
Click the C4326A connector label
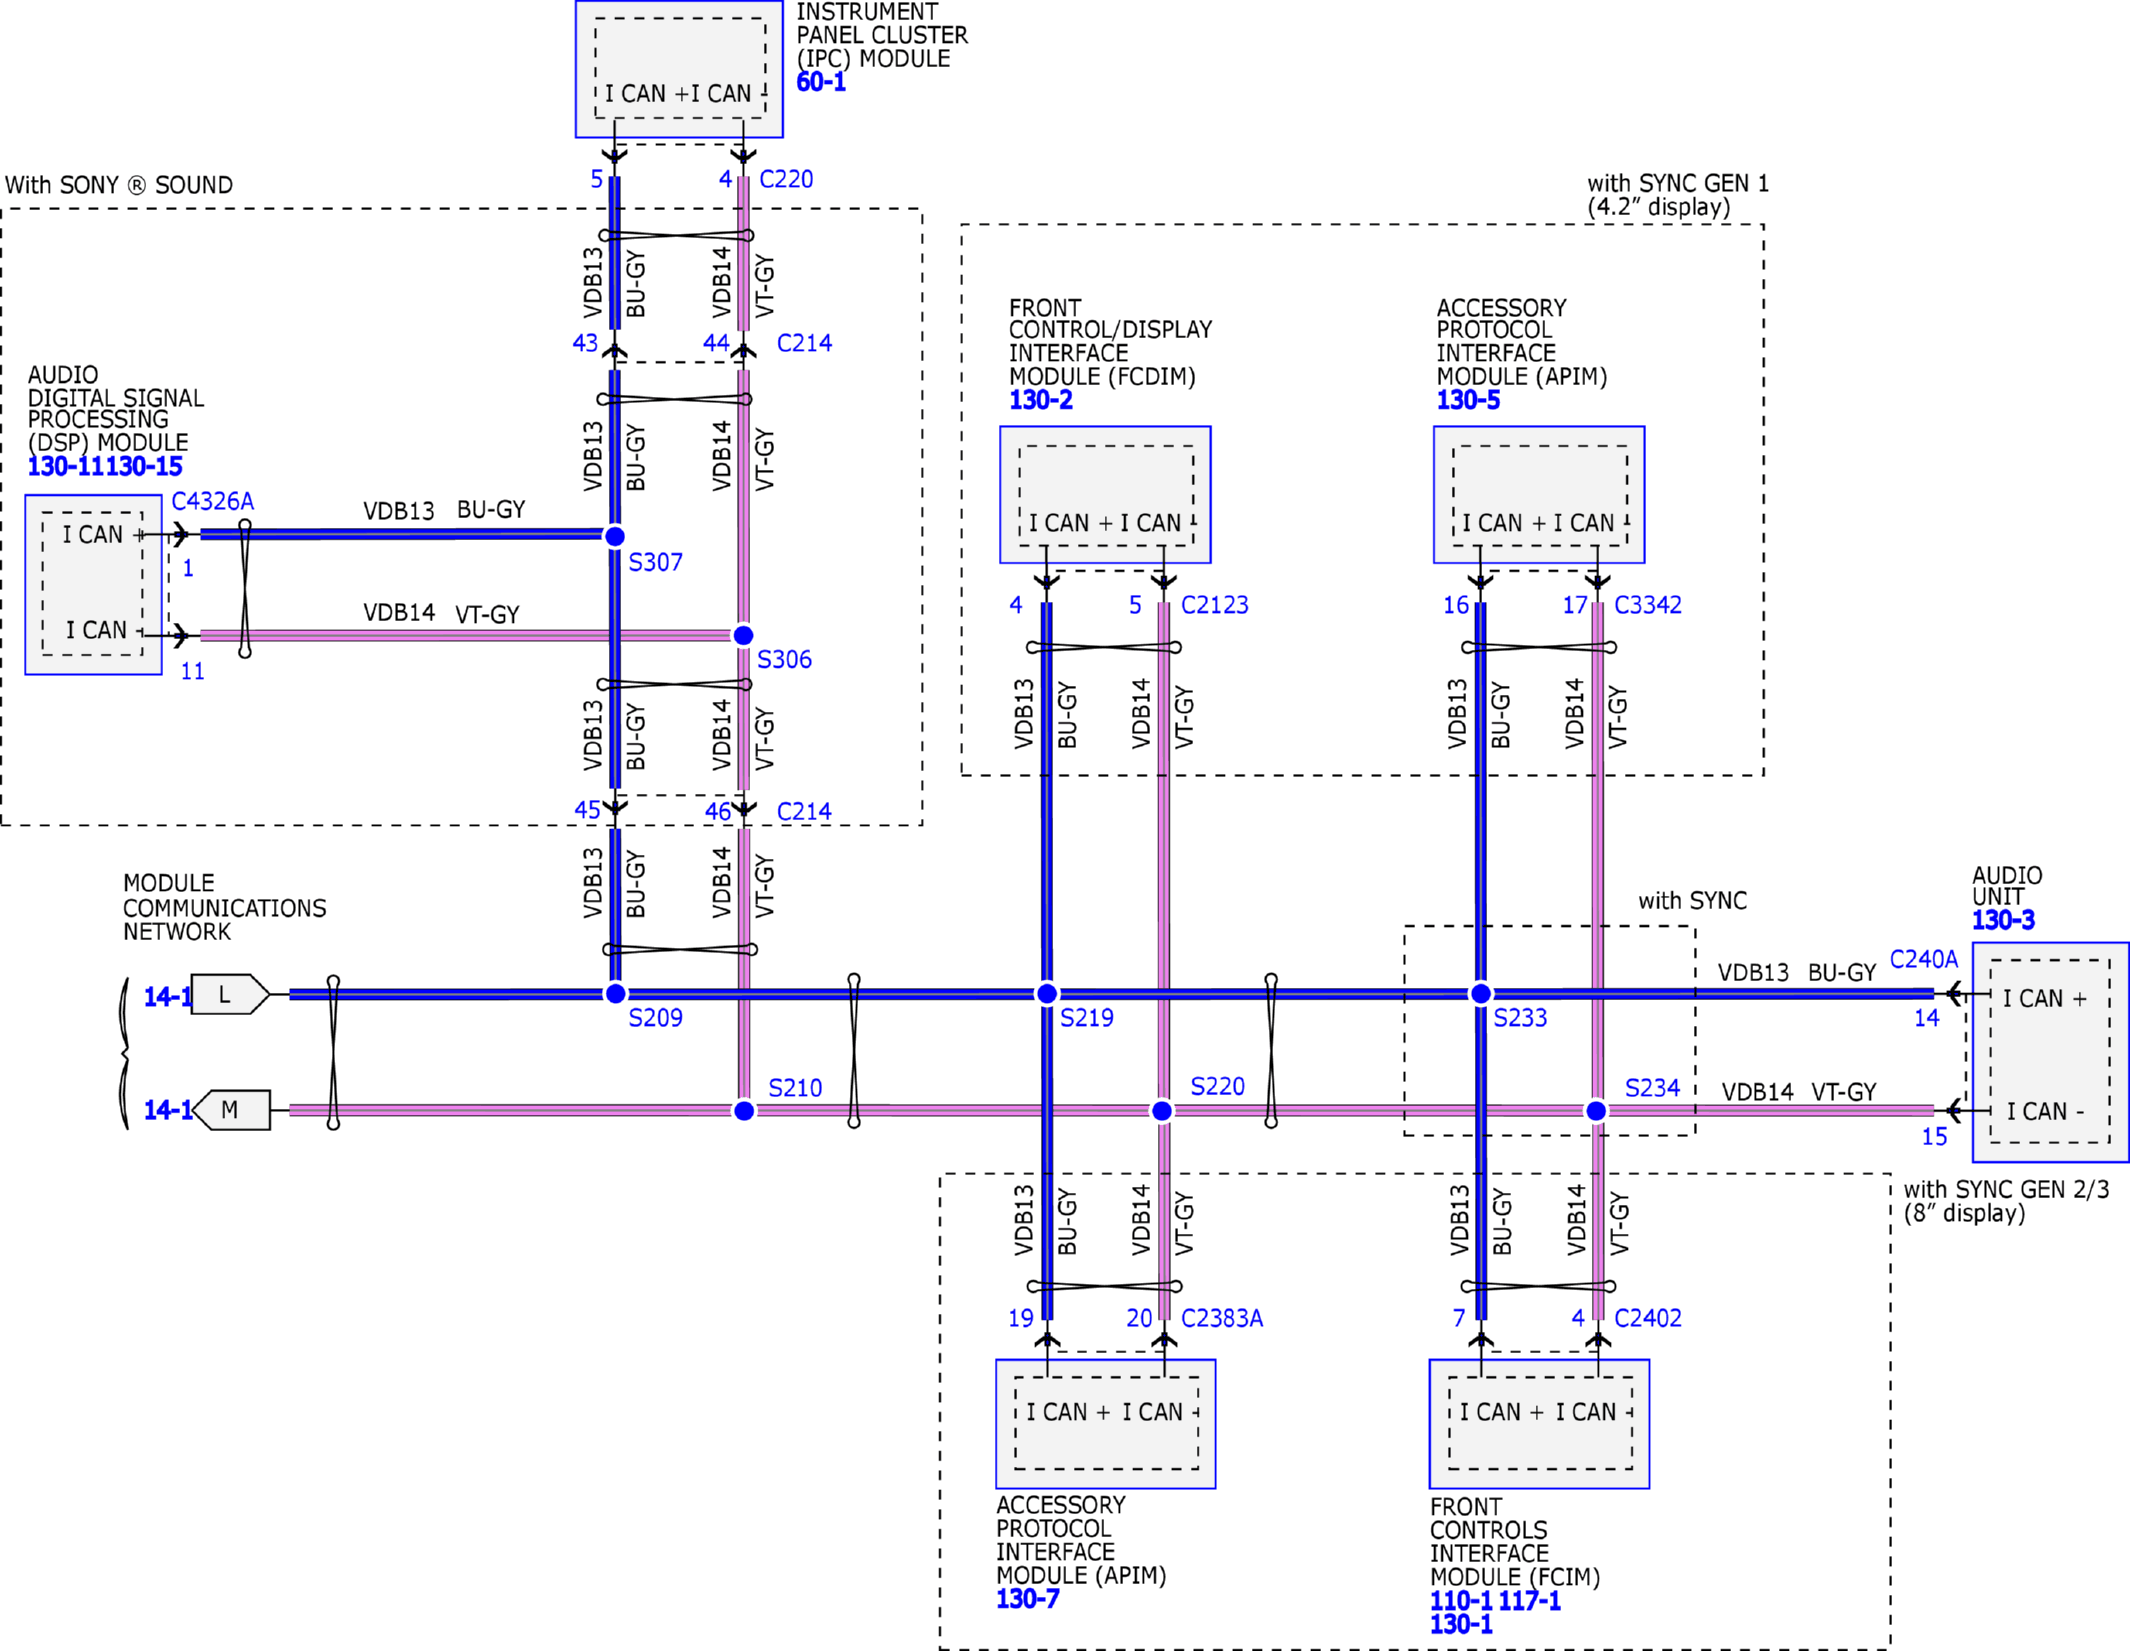pyautogui.click(x=212, y=501)
